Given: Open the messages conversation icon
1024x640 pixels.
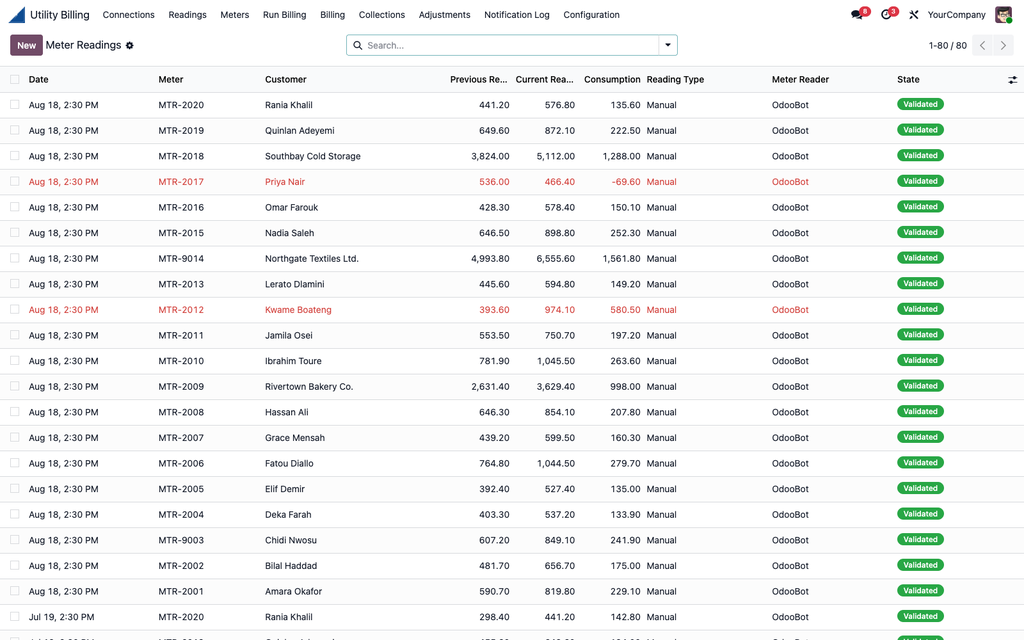Looking at the screenshot, I should [x=857, y=14].
